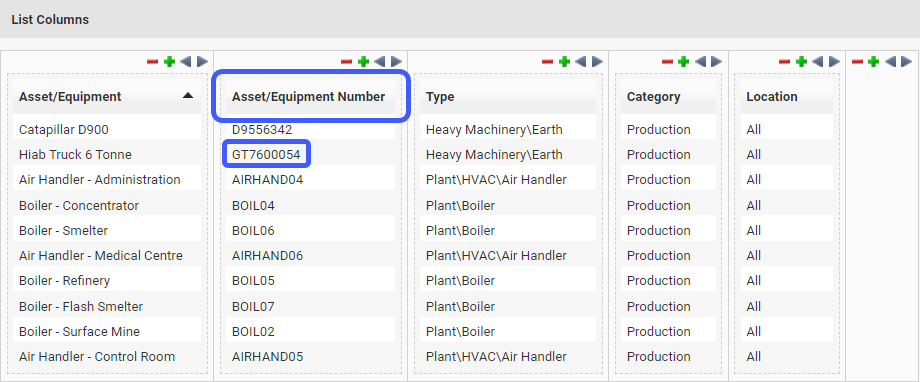
Task: Click the Category column header
Action: (668, 97)
